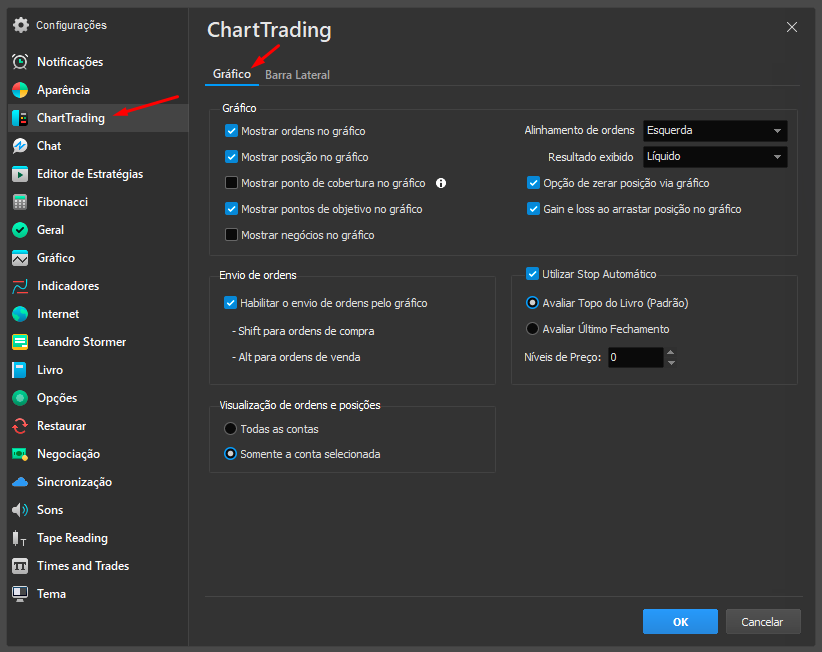Toggle Utilizar Stop Automático checkbox

(532, 274)
